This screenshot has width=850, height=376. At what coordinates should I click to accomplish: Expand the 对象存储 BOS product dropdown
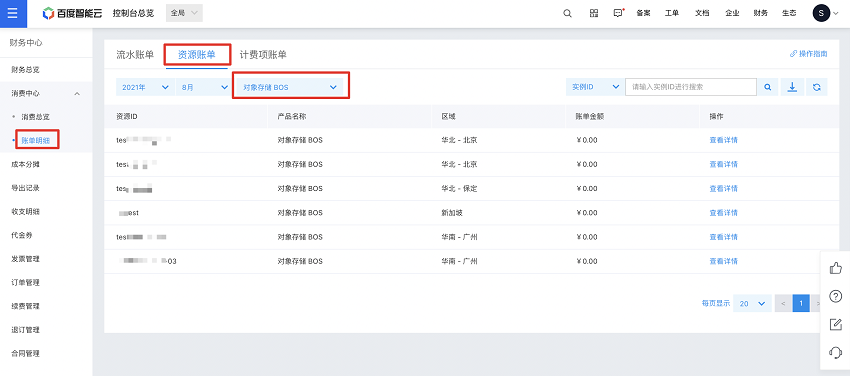[290, 87]
